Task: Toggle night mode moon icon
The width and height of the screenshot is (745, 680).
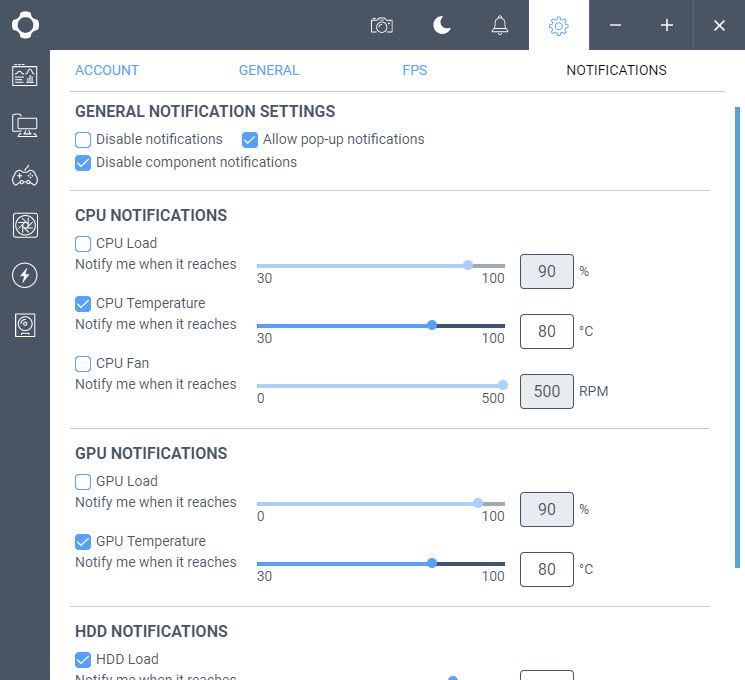Action: pyautogui.click(x=441, y=25)
